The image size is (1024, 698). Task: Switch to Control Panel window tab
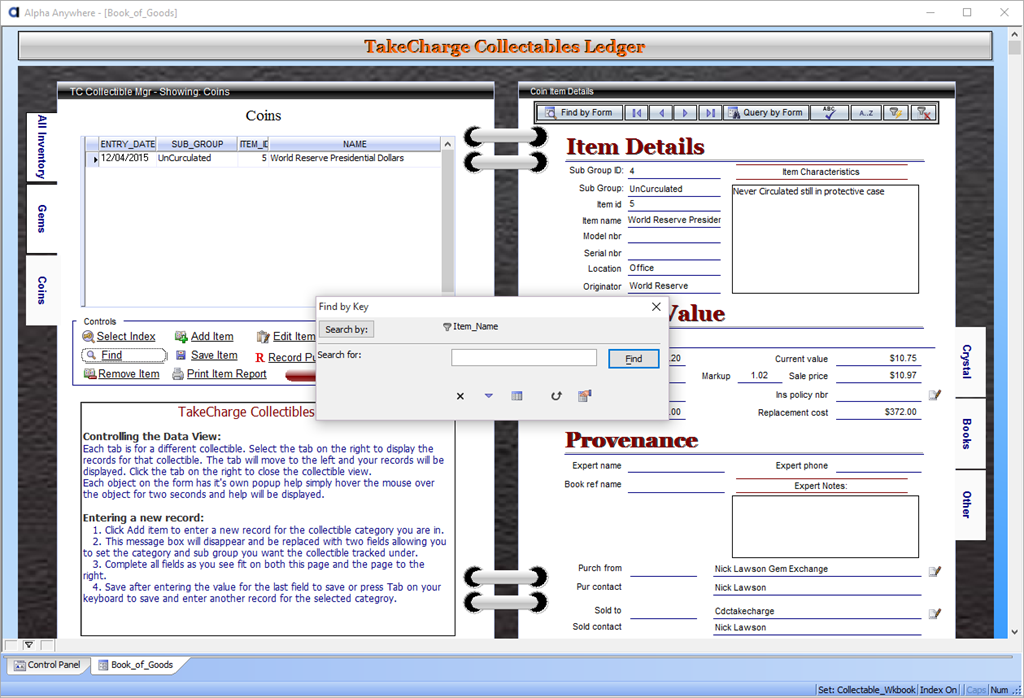pos(47,665)
